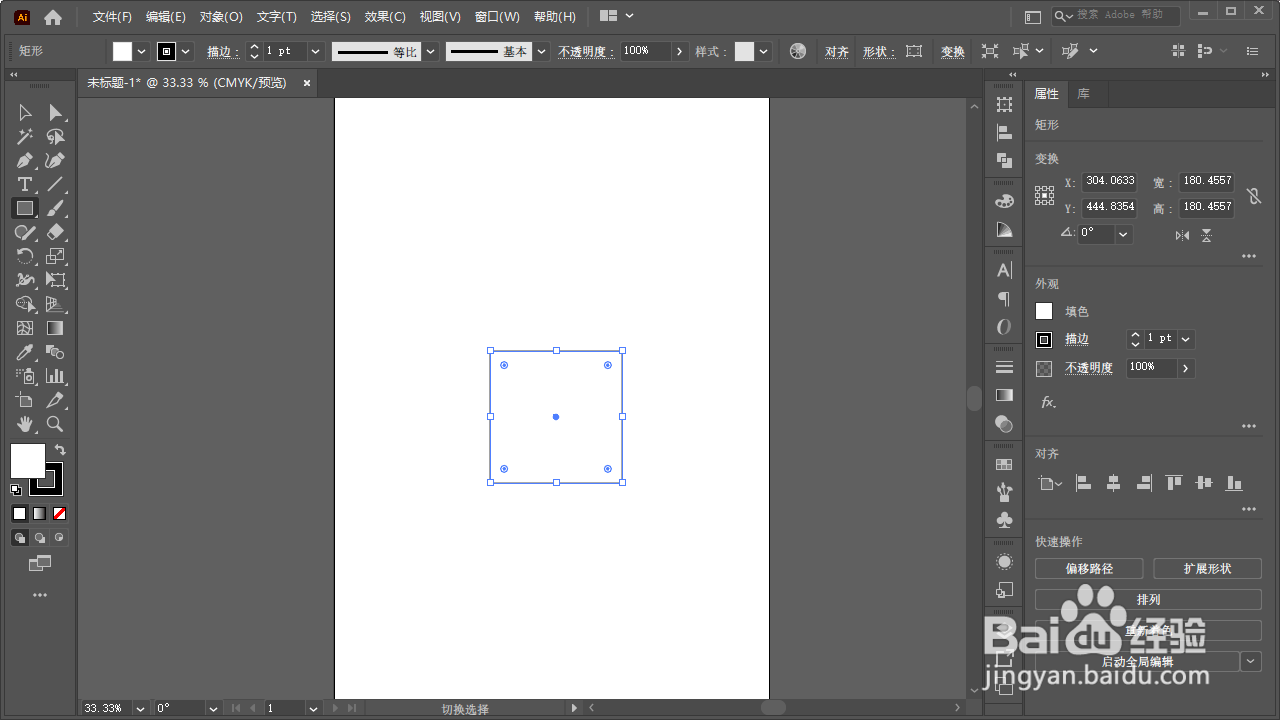Viewport: 1280px width, 720px height.
Task: Select the Eraser tool
Action: 56,233
